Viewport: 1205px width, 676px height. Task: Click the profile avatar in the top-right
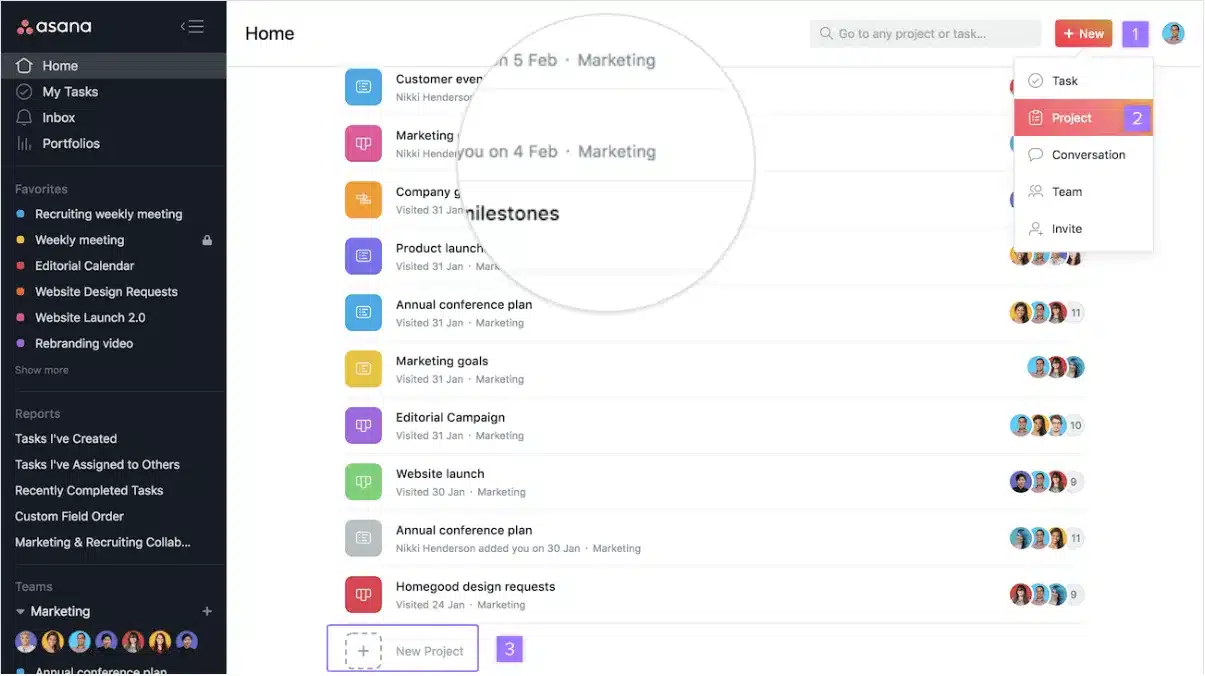1172,33
